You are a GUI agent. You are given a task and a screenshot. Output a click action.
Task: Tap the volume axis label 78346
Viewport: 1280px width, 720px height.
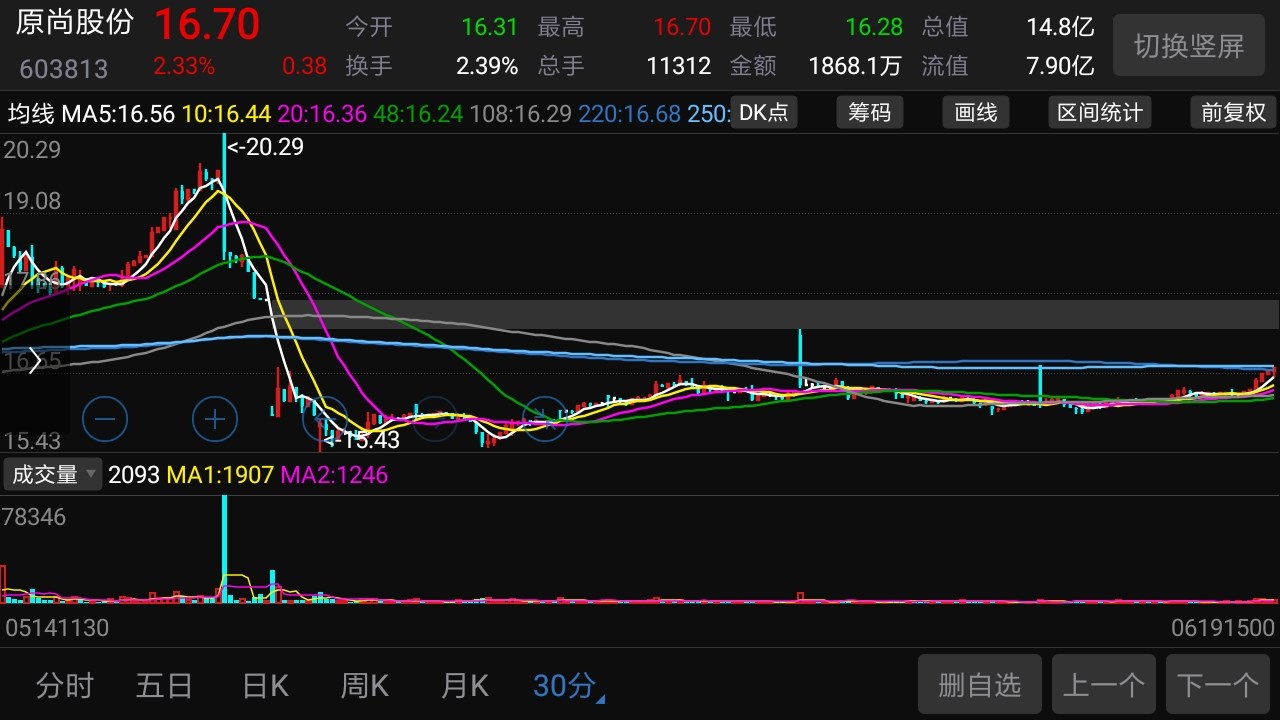[34, 517]
